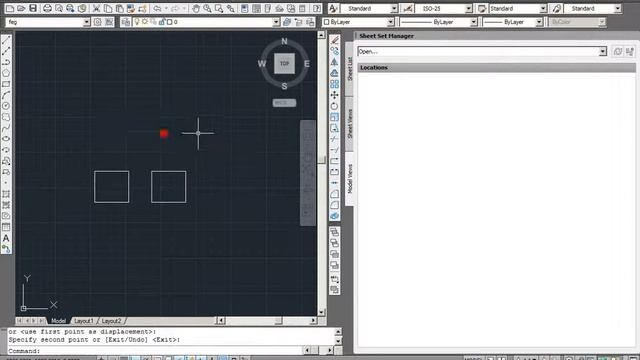This screenshot has height=360, width=640.
Task: Select the Arc draw tool
Action: [6, 95]
